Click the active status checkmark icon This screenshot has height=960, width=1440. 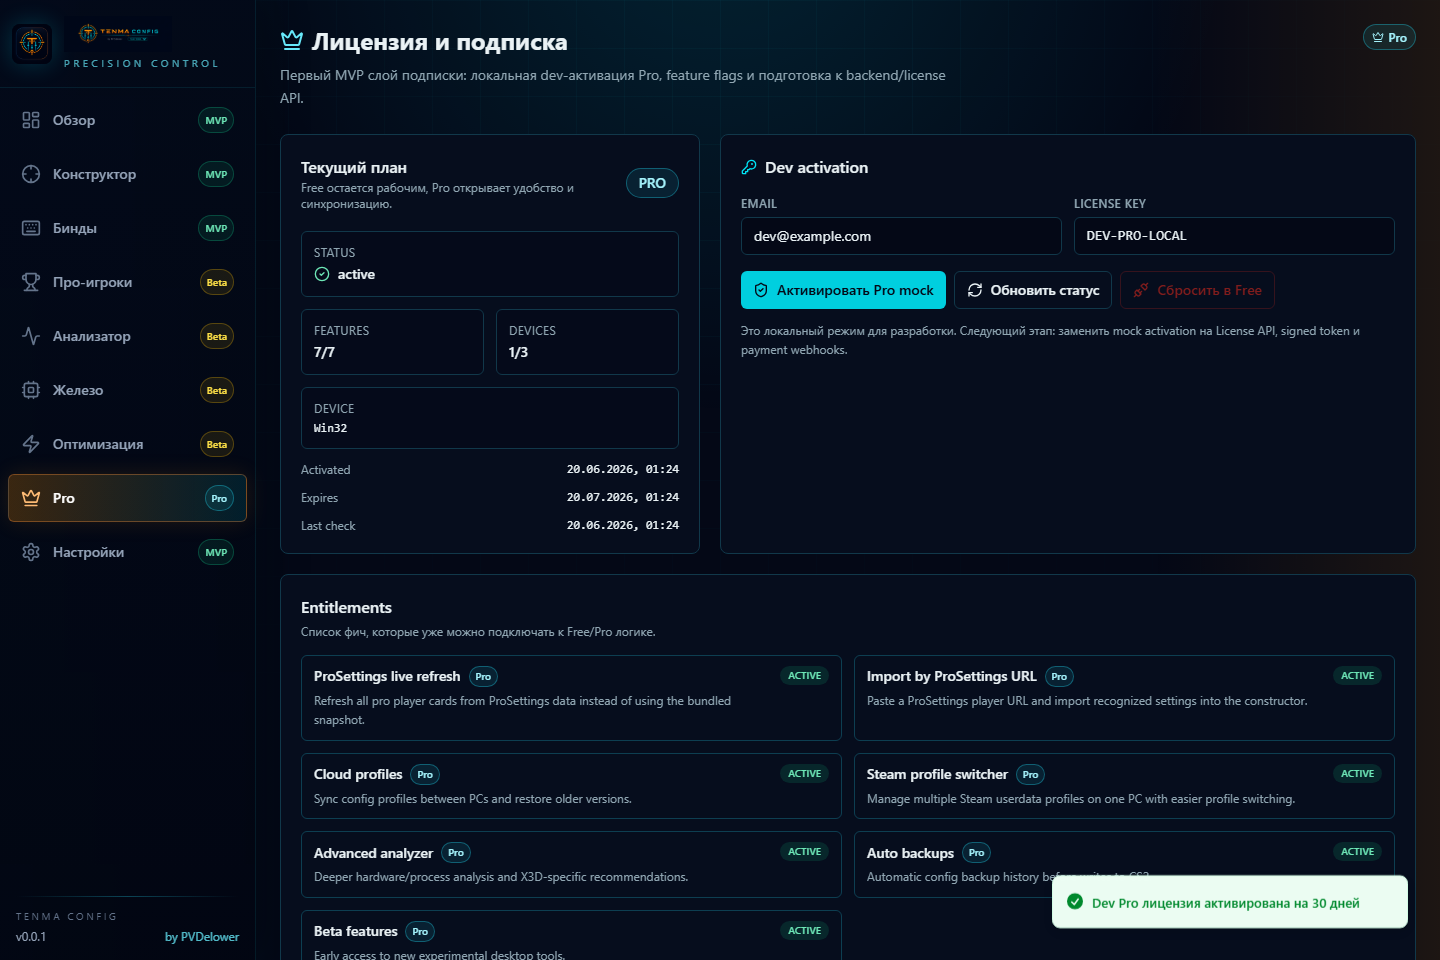(322, 274)
